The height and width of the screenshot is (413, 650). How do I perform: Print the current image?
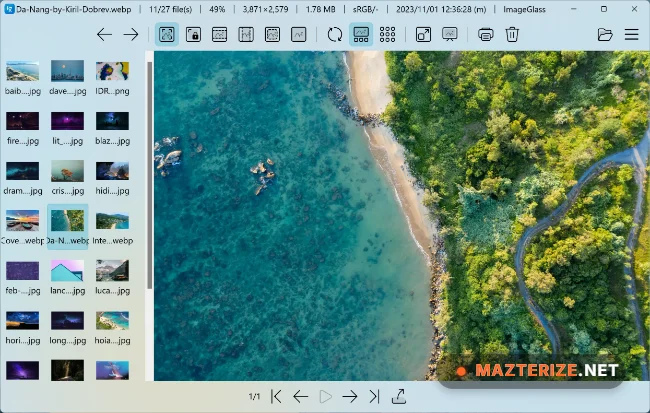(x=485, y=34)
